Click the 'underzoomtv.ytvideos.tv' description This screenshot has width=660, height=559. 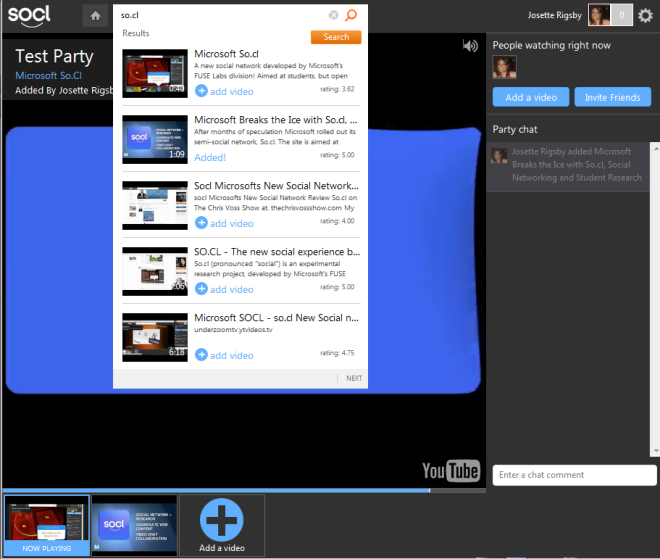tap(233, 330)
